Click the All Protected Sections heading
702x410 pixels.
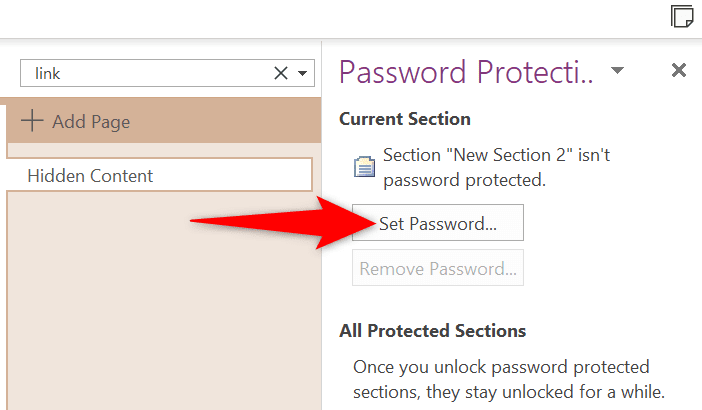click(x=432, y=331)
